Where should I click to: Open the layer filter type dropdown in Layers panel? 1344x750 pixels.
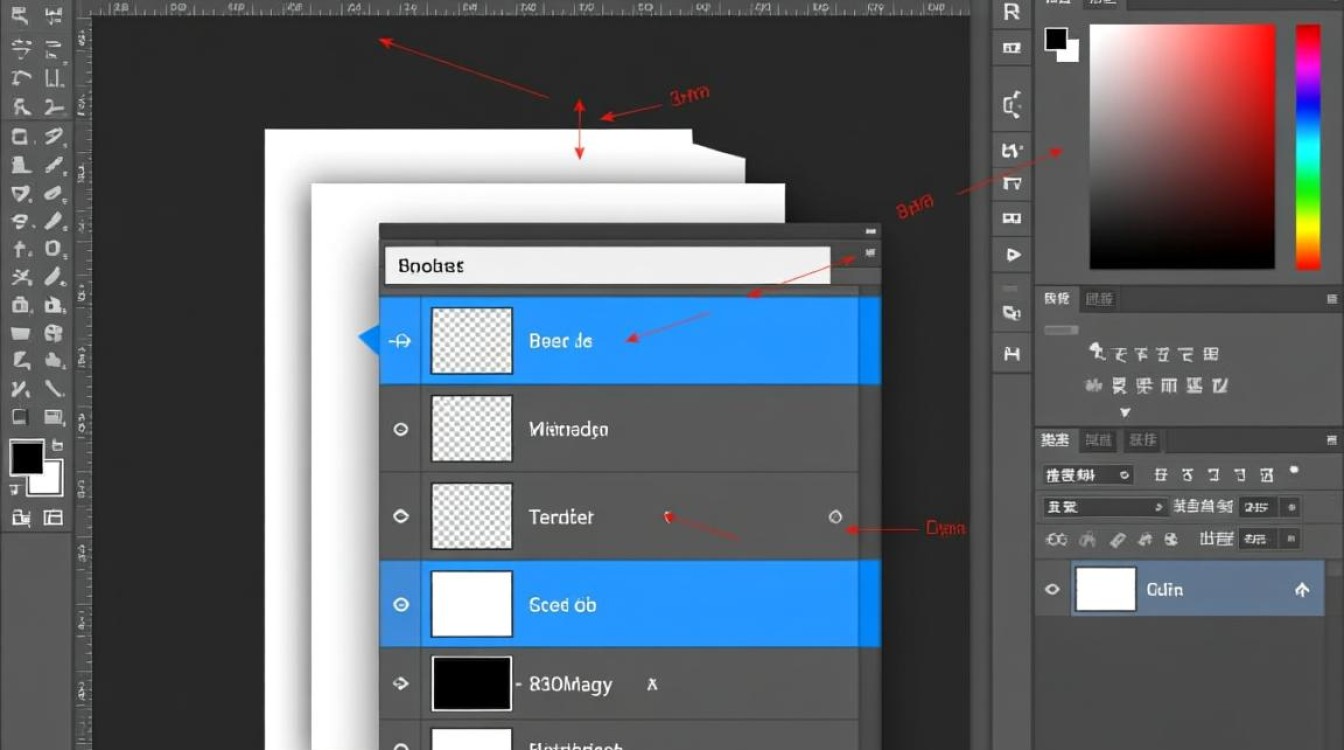(x=1088, y=475)
